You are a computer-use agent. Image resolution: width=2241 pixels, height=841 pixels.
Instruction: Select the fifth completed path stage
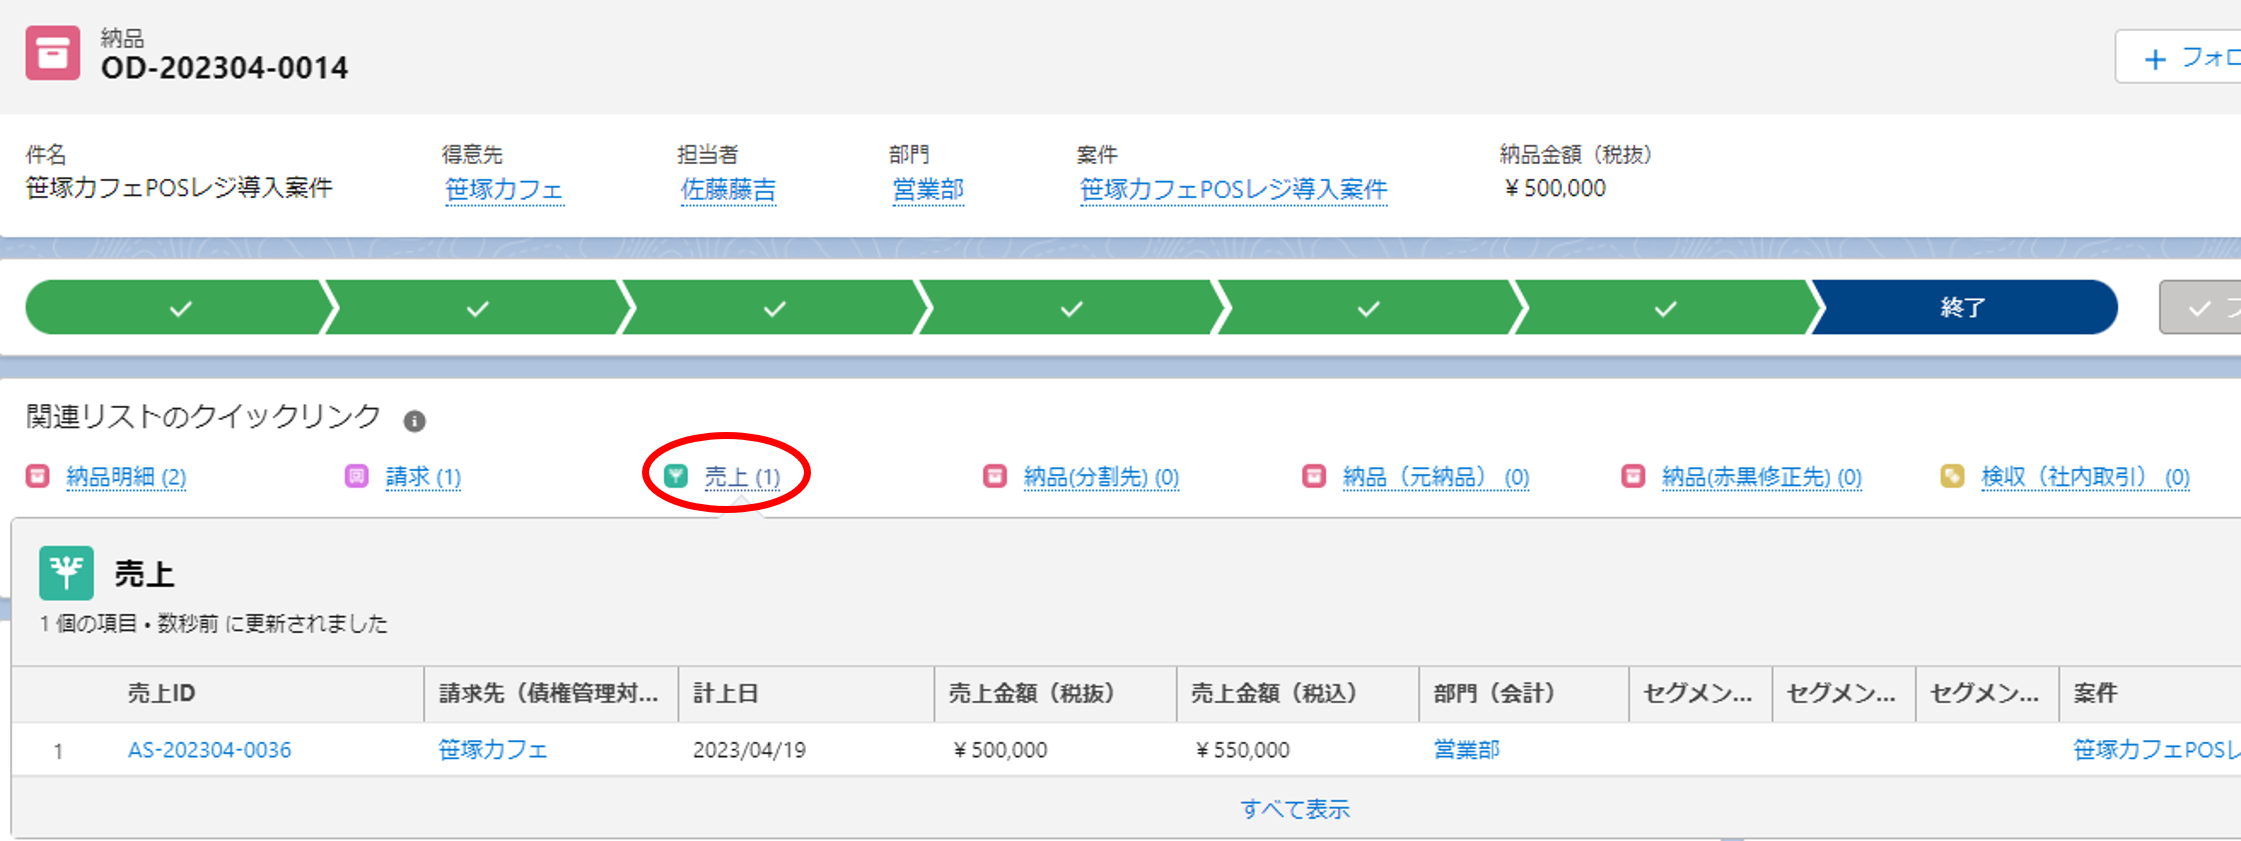1368,307
